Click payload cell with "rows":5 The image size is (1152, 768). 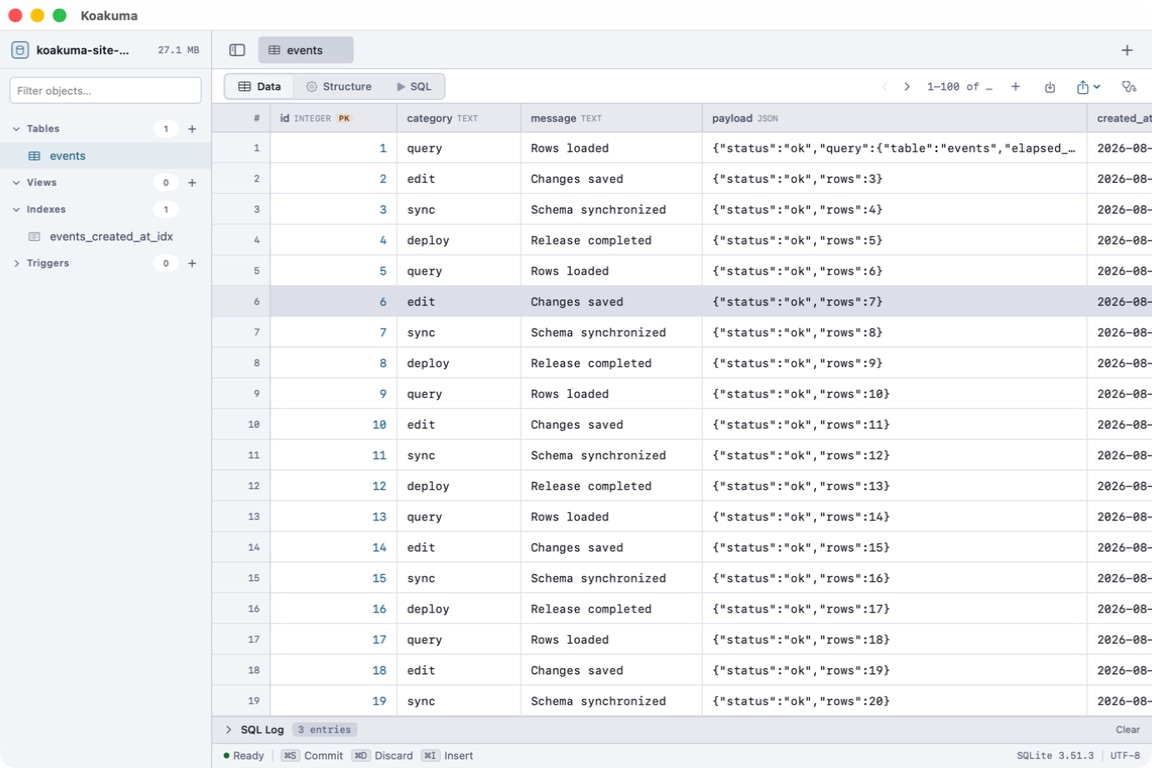tap(895, 240)
